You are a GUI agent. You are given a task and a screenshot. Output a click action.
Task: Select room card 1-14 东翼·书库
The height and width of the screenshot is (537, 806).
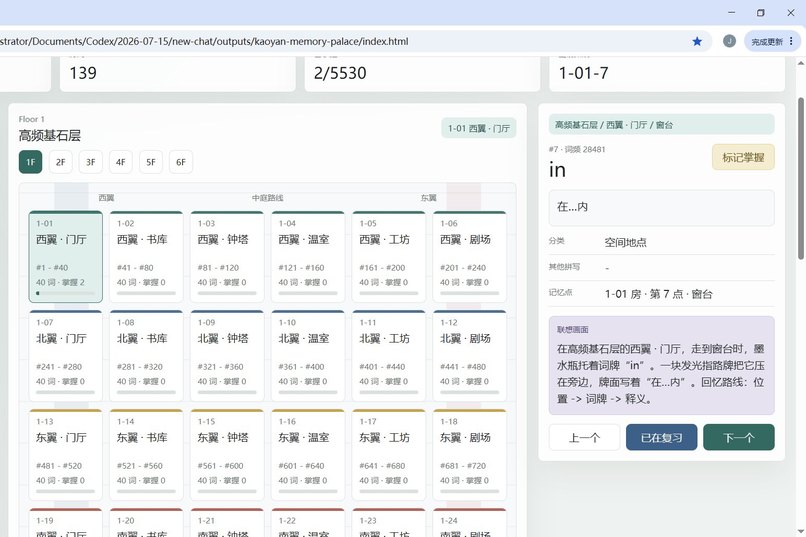click(146, 455)
